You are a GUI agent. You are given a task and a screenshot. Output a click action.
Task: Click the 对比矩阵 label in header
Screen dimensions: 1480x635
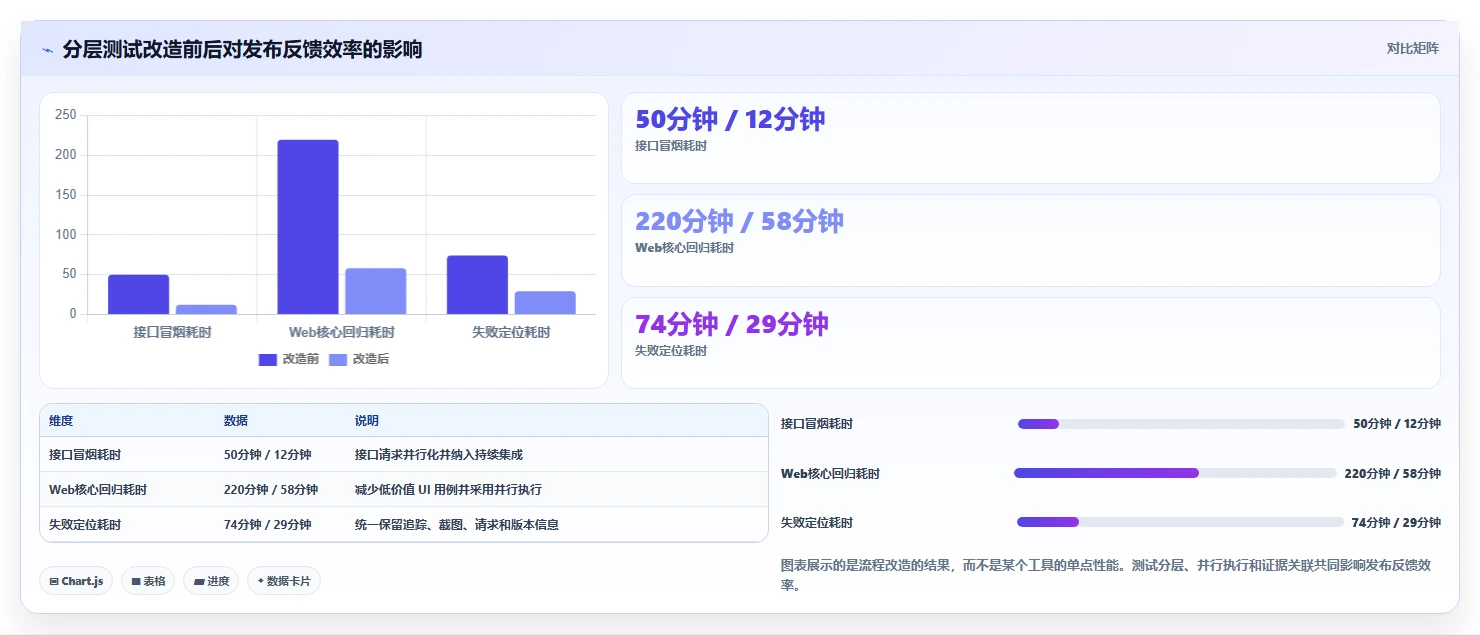[x=1412, y=49]
